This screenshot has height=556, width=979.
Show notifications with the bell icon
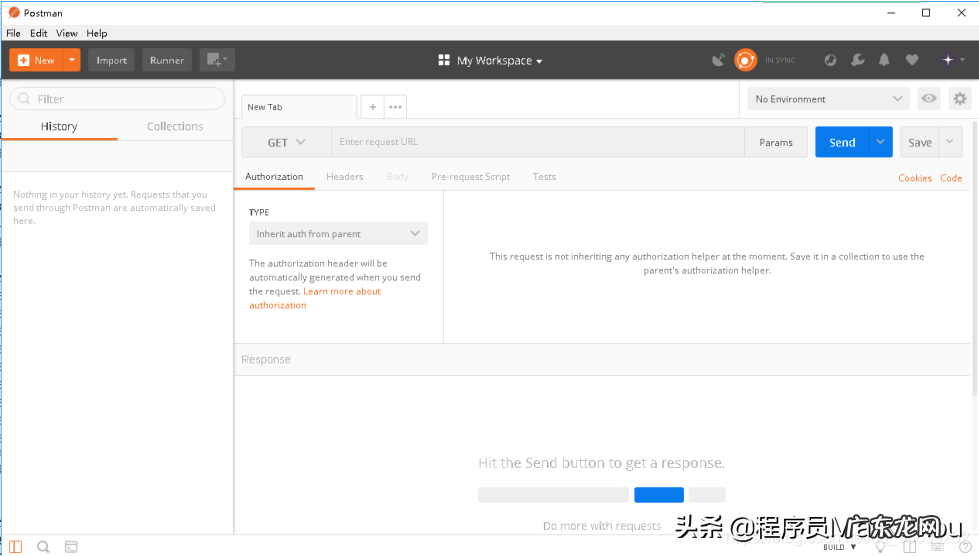coord(884,60)
